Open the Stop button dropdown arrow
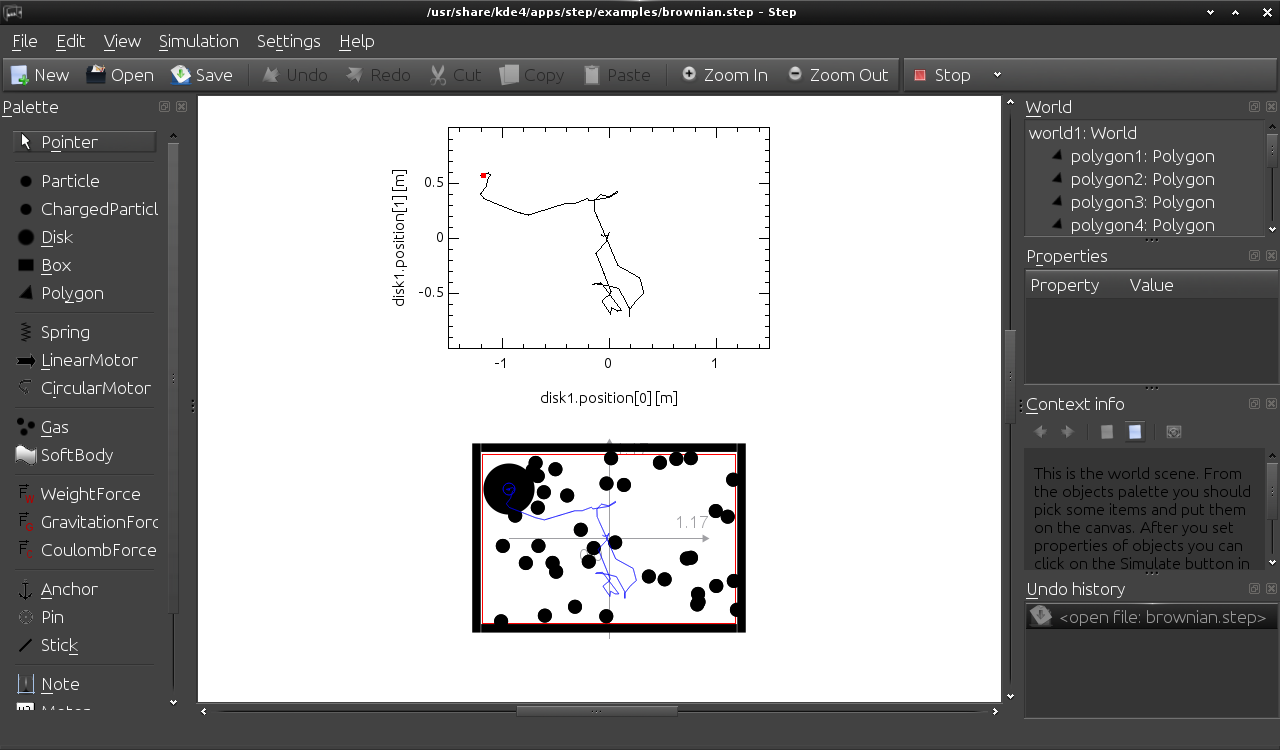This screenshot has width=1280, height=750. (x=997, y=75)
